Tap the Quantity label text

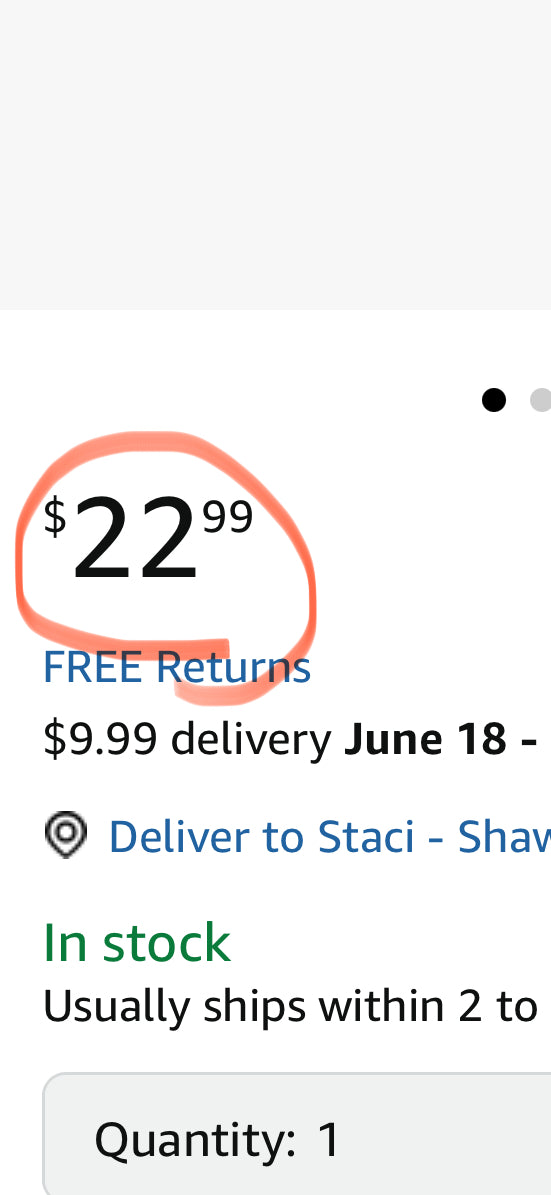[195, 1141]
